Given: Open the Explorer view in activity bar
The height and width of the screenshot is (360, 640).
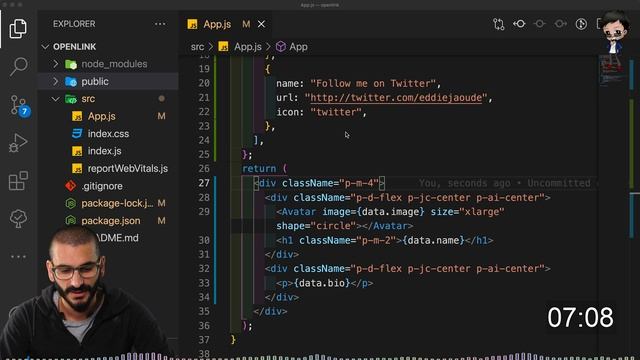Looking at the screenshot, I should tap(18, 28).
